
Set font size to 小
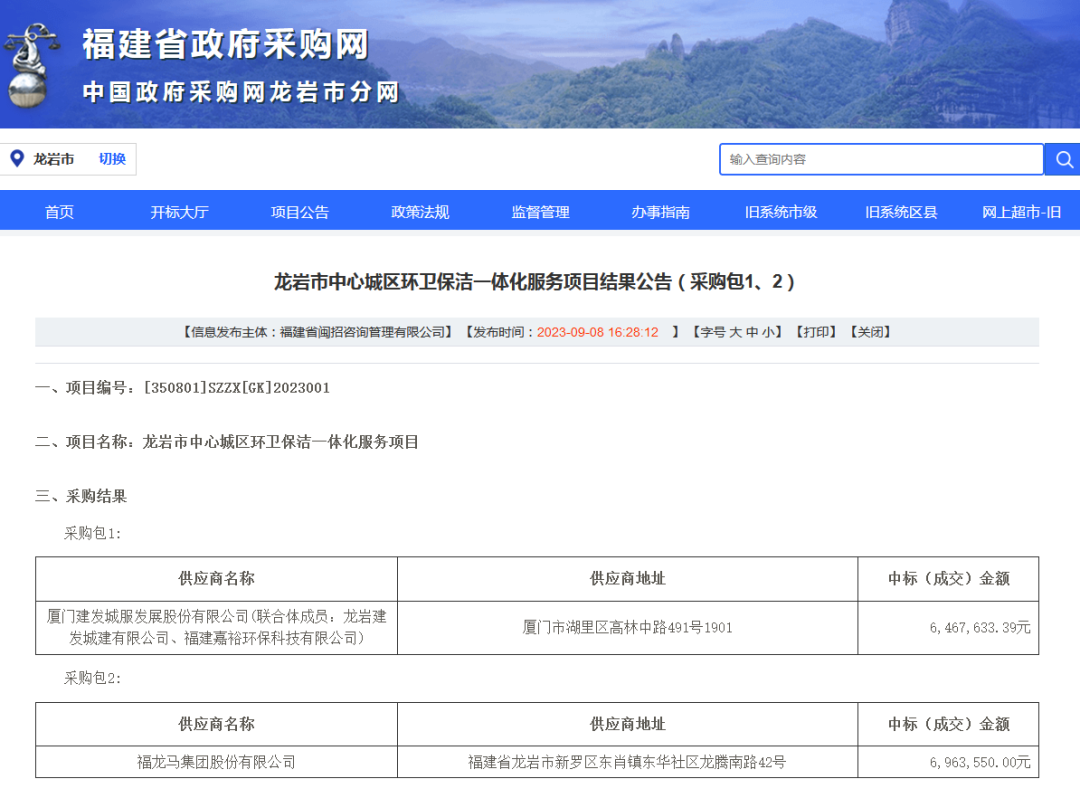(768, 333)
